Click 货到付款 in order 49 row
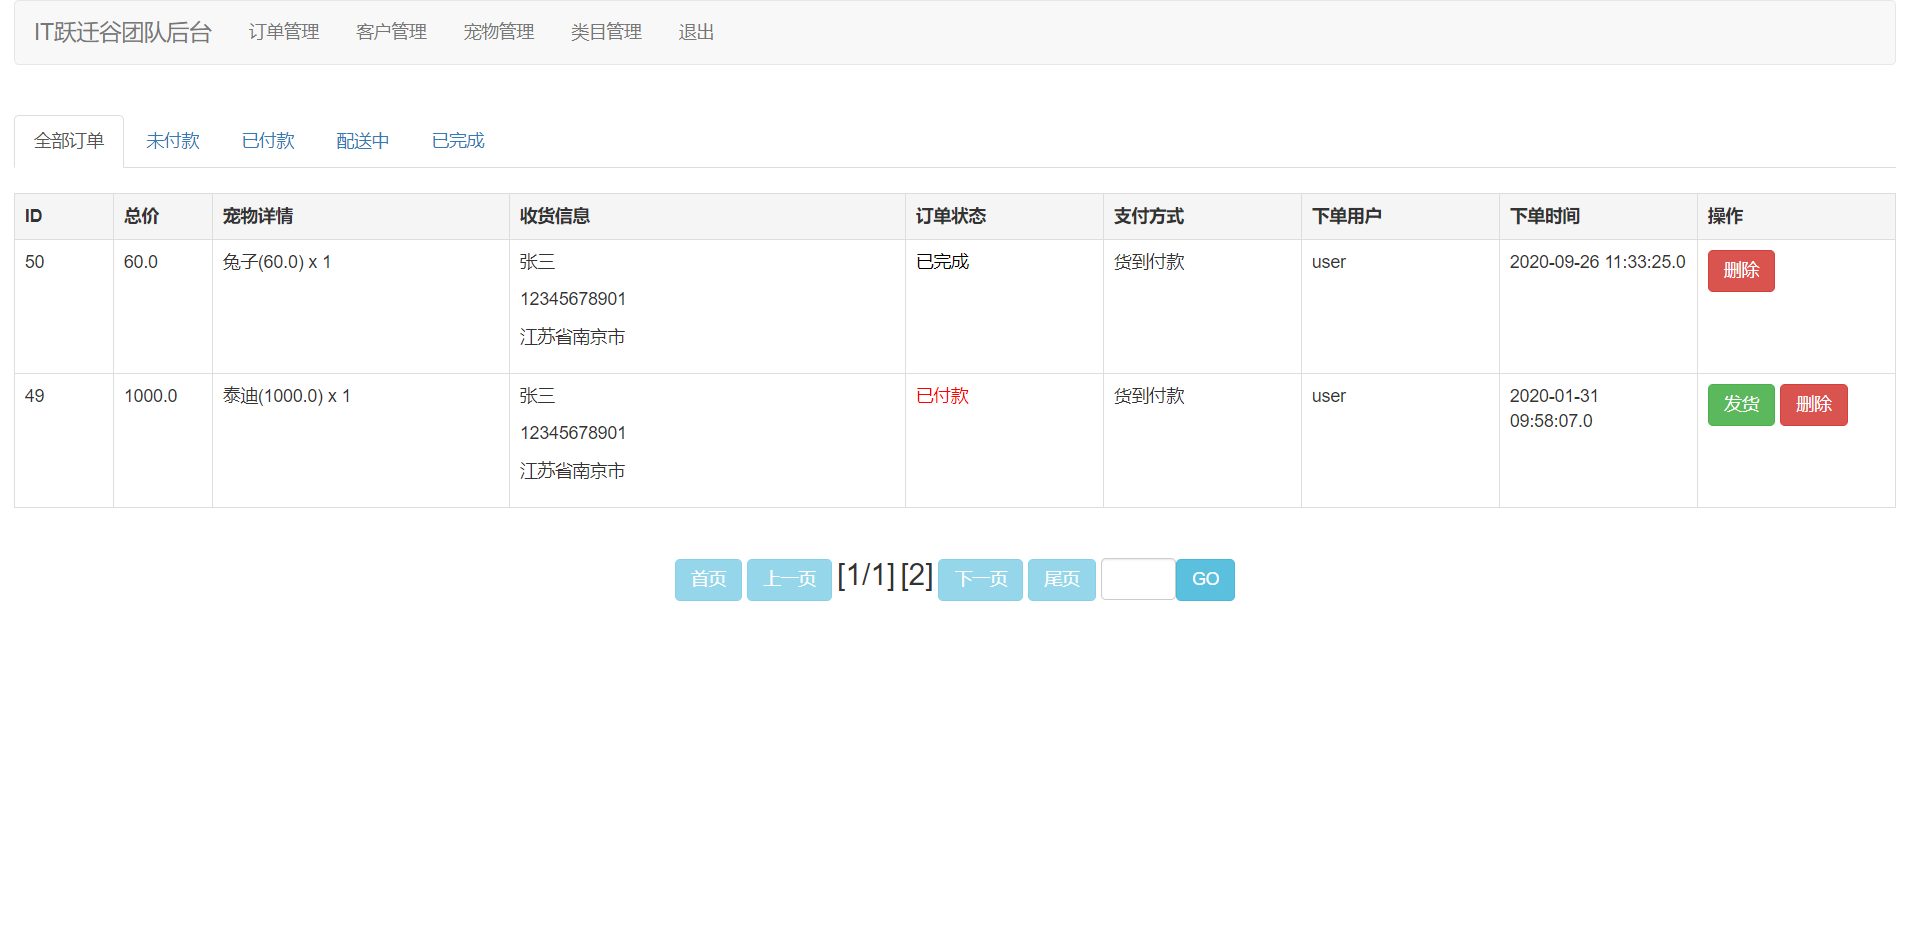1914x940 pixels. [x=1149, y=396]
